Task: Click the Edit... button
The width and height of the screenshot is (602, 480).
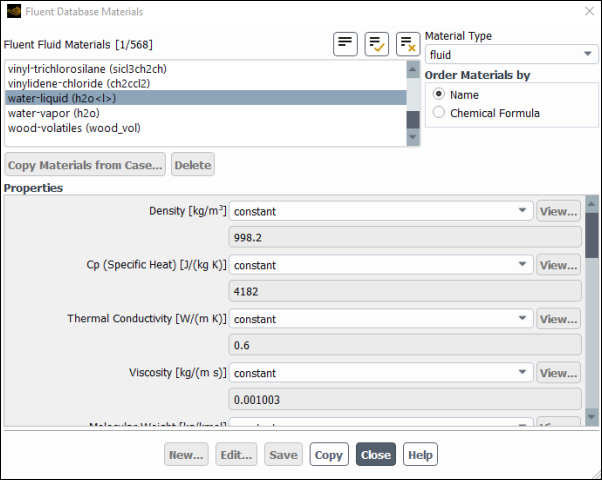Action: tap(236, 454)
